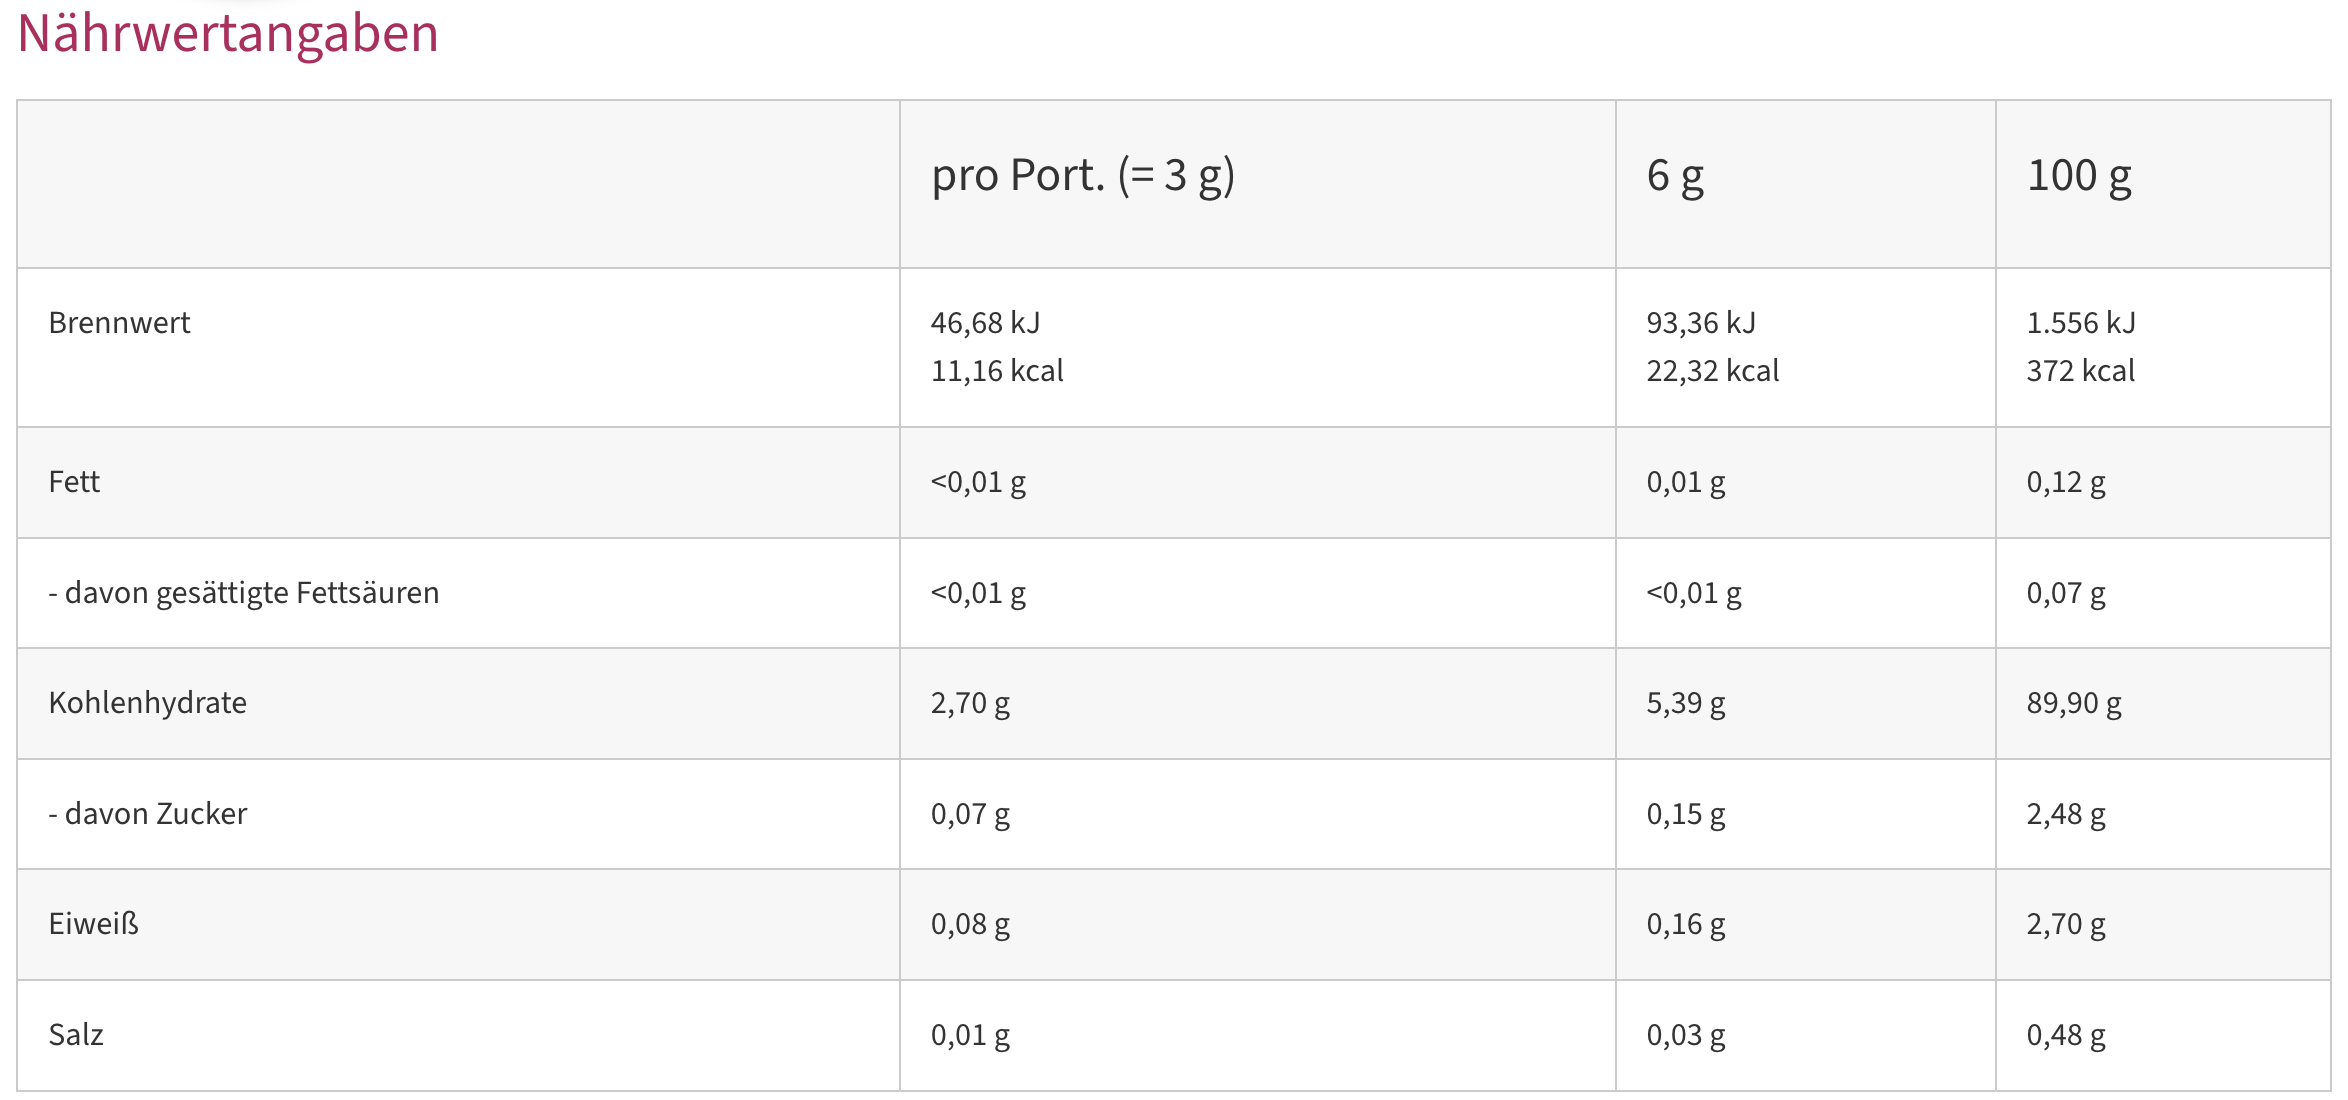
Task: Select the 100 g column header
Action: [x=2079, y=176]
